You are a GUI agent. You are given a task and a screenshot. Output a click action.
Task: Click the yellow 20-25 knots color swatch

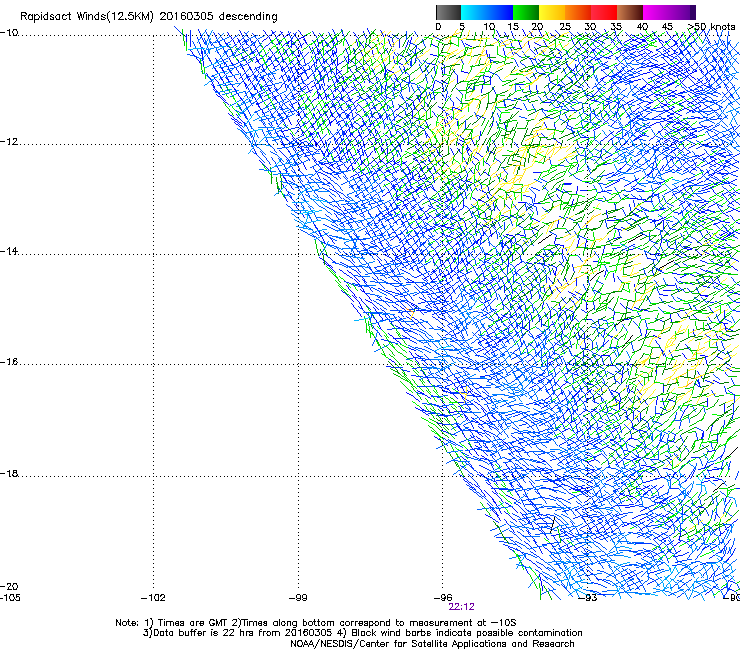click(x=552, y=12)
